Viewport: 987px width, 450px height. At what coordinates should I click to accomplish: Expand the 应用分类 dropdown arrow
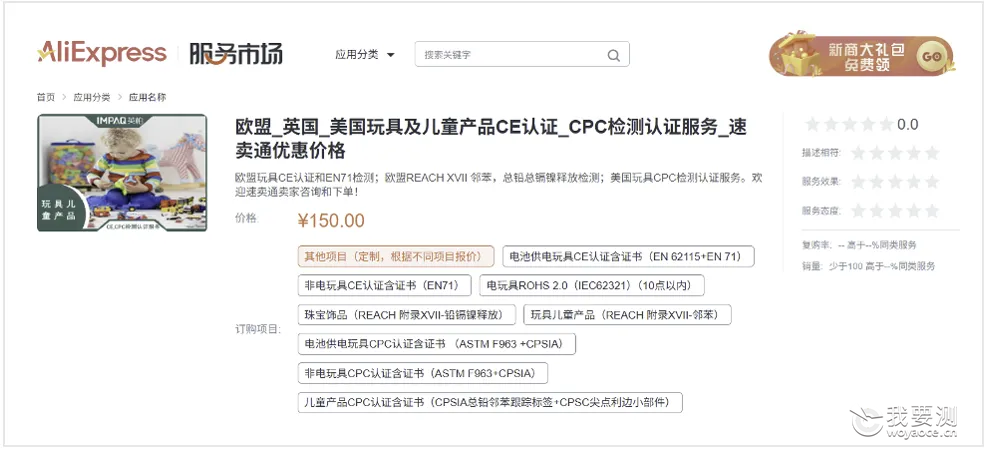390,55
